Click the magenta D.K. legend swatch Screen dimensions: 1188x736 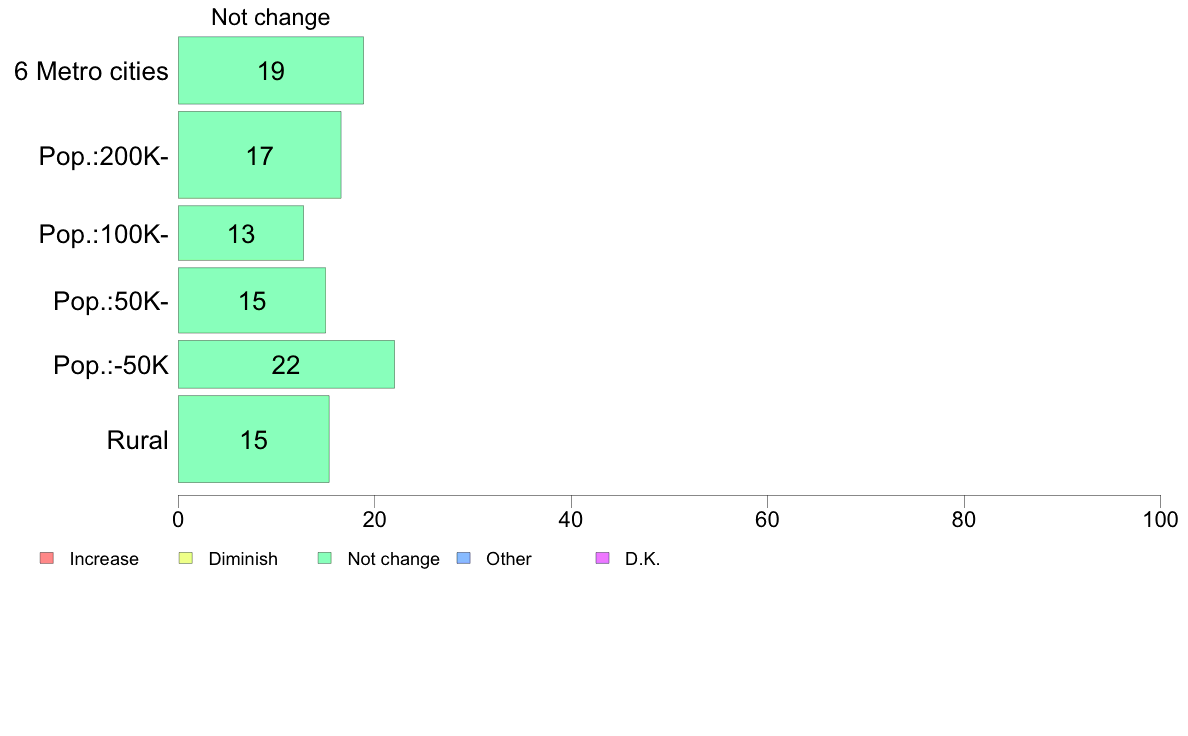tap(602, 559)
